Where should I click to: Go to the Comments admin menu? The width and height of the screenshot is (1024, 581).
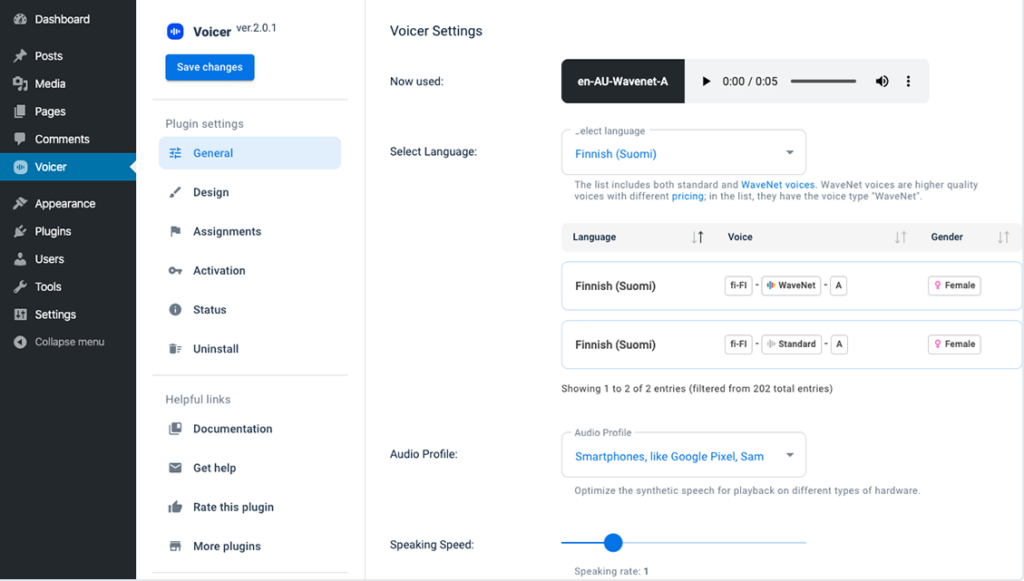click(x=60, y=139)
